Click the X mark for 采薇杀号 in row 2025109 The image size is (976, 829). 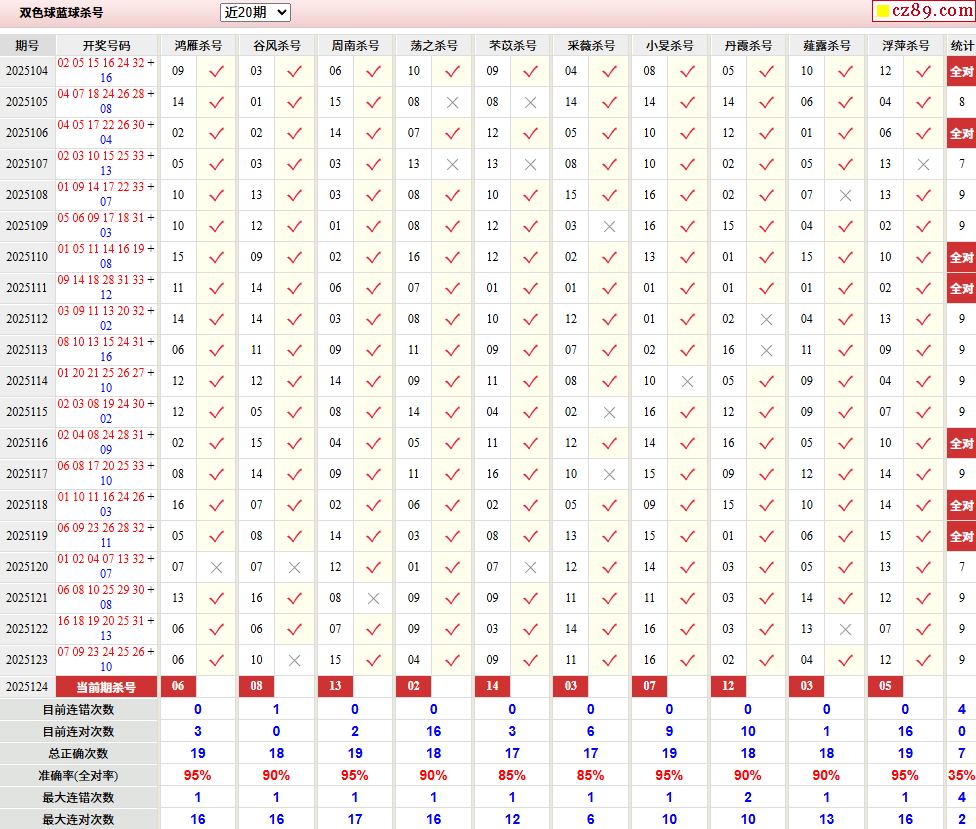609,226
